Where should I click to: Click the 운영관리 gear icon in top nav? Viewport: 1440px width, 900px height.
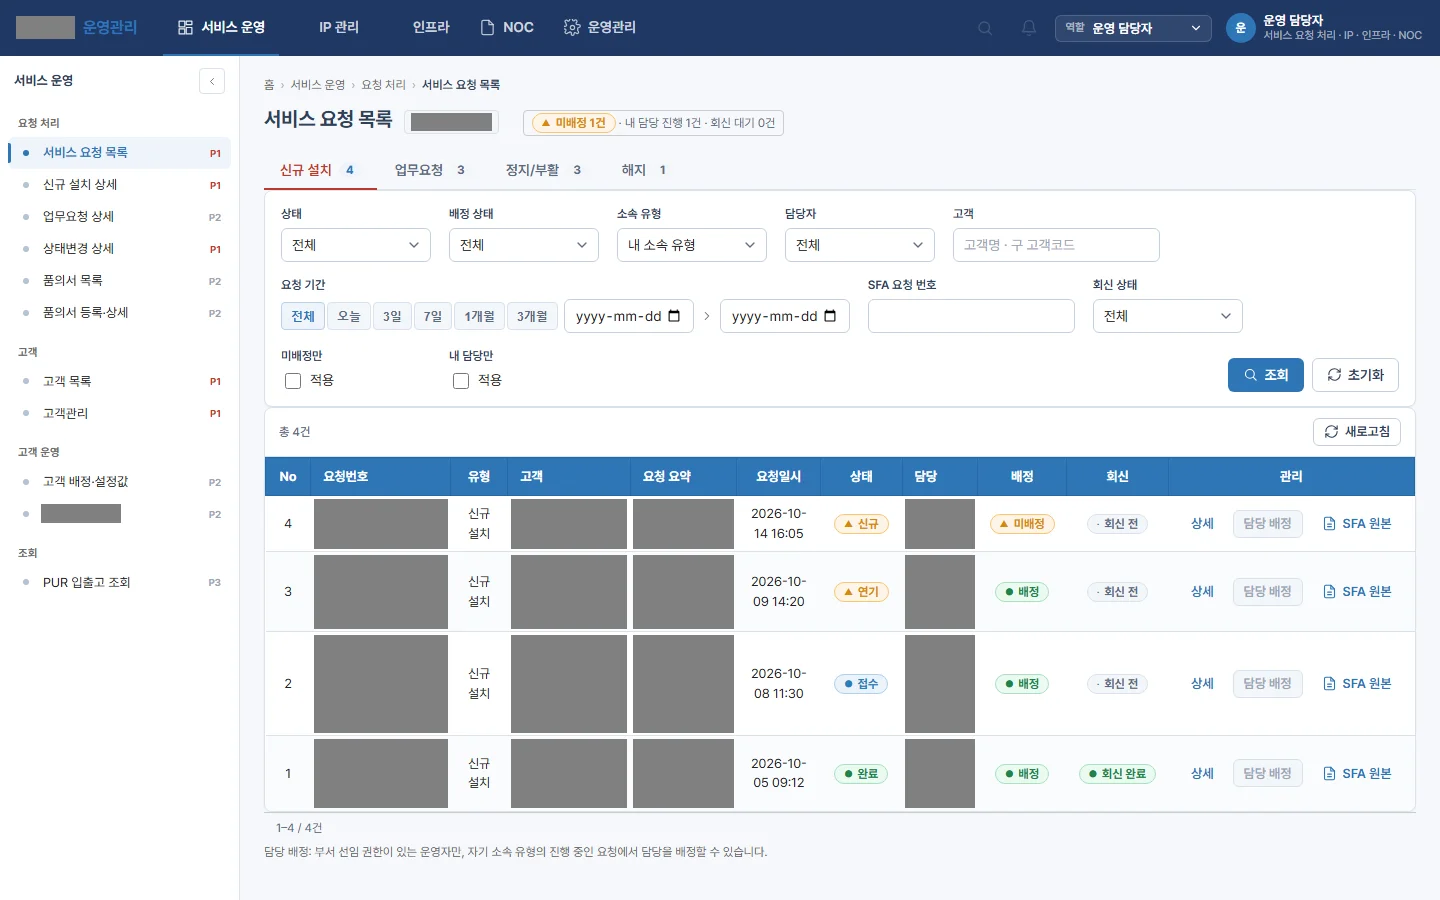(572, 28)
